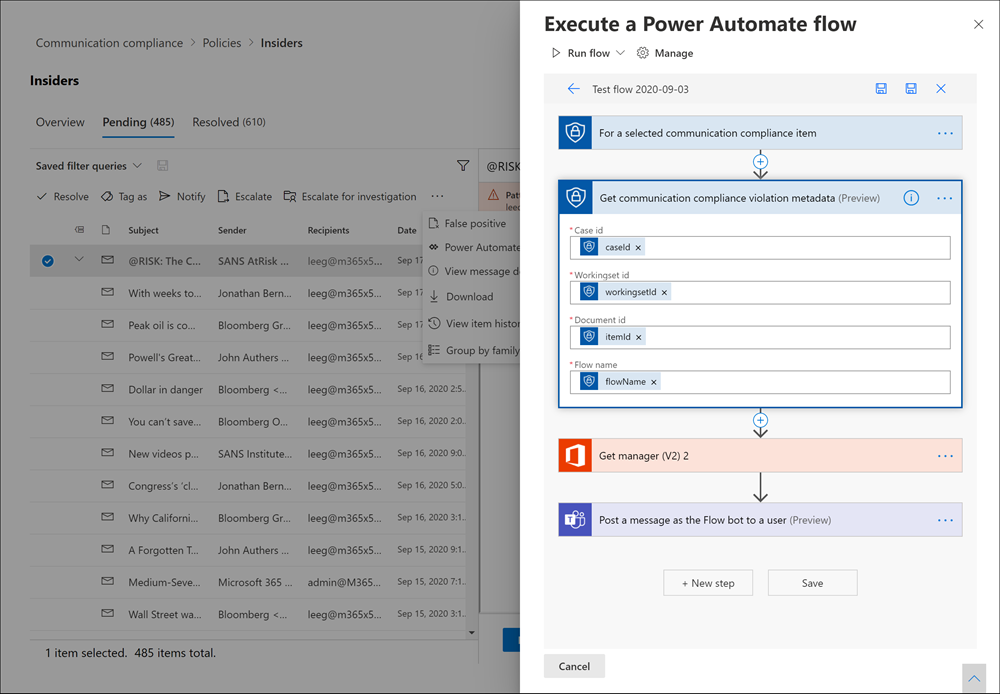
Task: Choose False positive from the context menu
Action: click(475, 223)
